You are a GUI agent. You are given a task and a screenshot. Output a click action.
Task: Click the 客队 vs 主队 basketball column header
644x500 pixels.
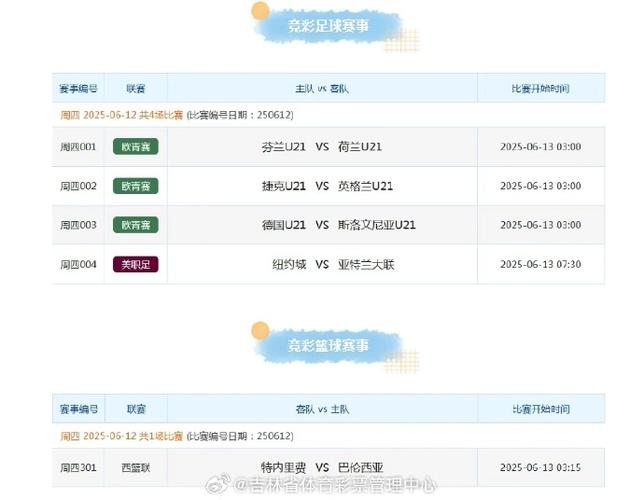click(322, 409)
